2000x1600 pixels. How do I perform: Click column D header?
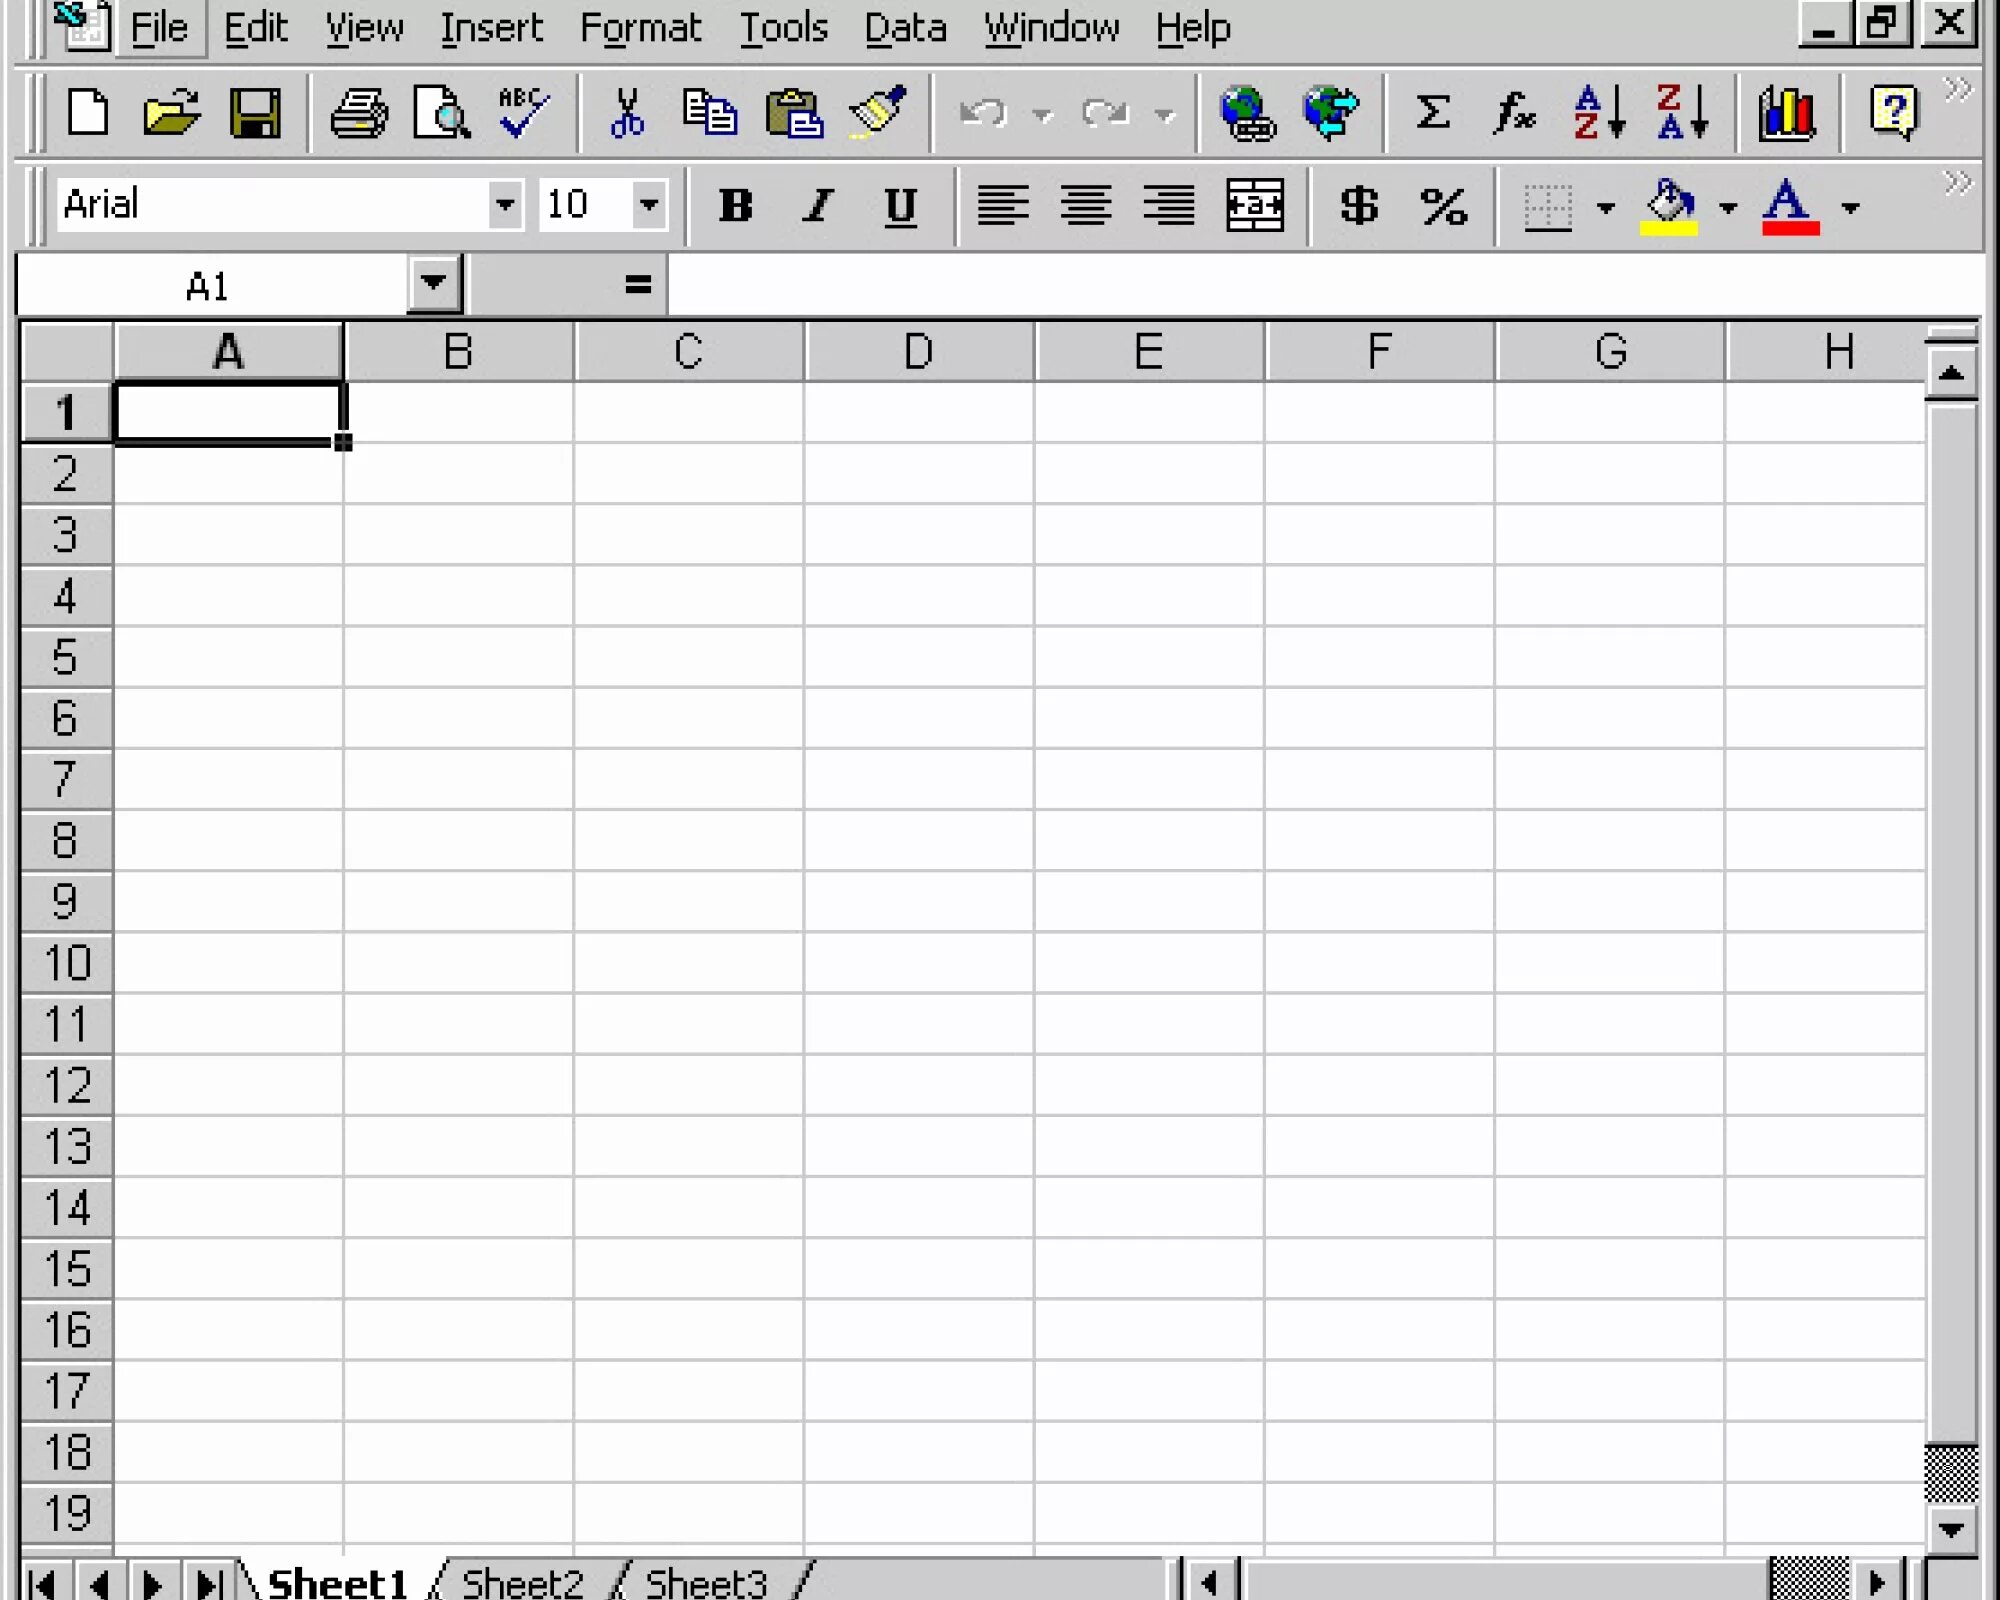point(918,352)
